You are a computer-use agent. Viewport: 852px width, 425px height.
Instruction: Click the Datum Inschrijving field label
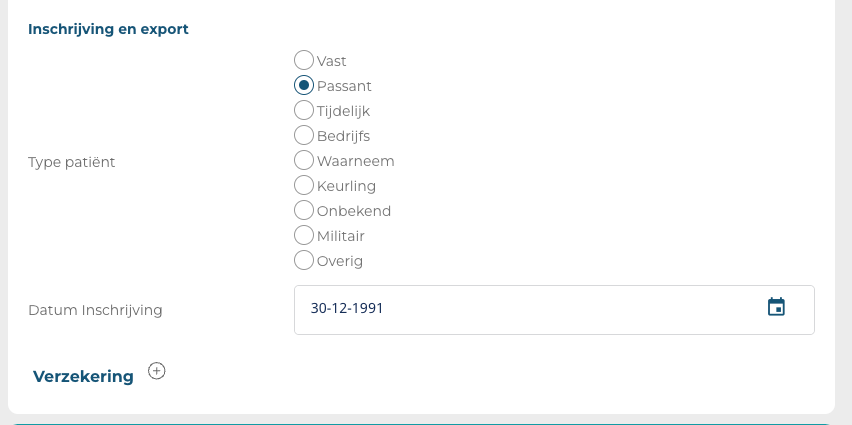click(95, 310)
